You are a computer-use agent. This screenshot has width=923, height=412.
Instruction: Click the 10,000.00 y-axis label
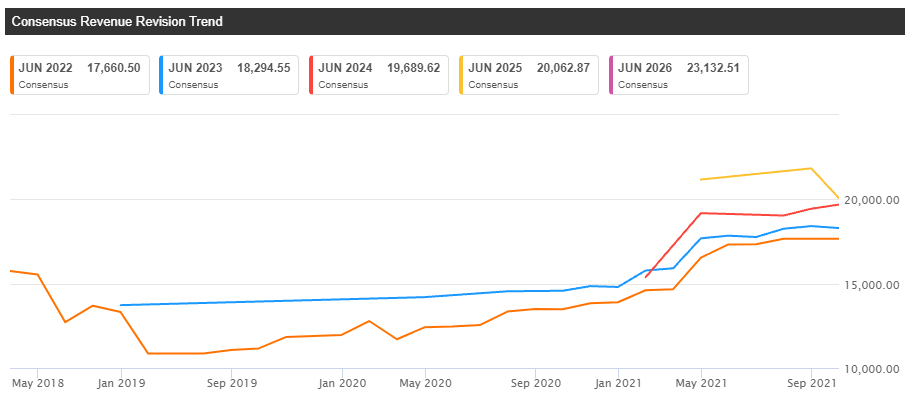(873, 369)
